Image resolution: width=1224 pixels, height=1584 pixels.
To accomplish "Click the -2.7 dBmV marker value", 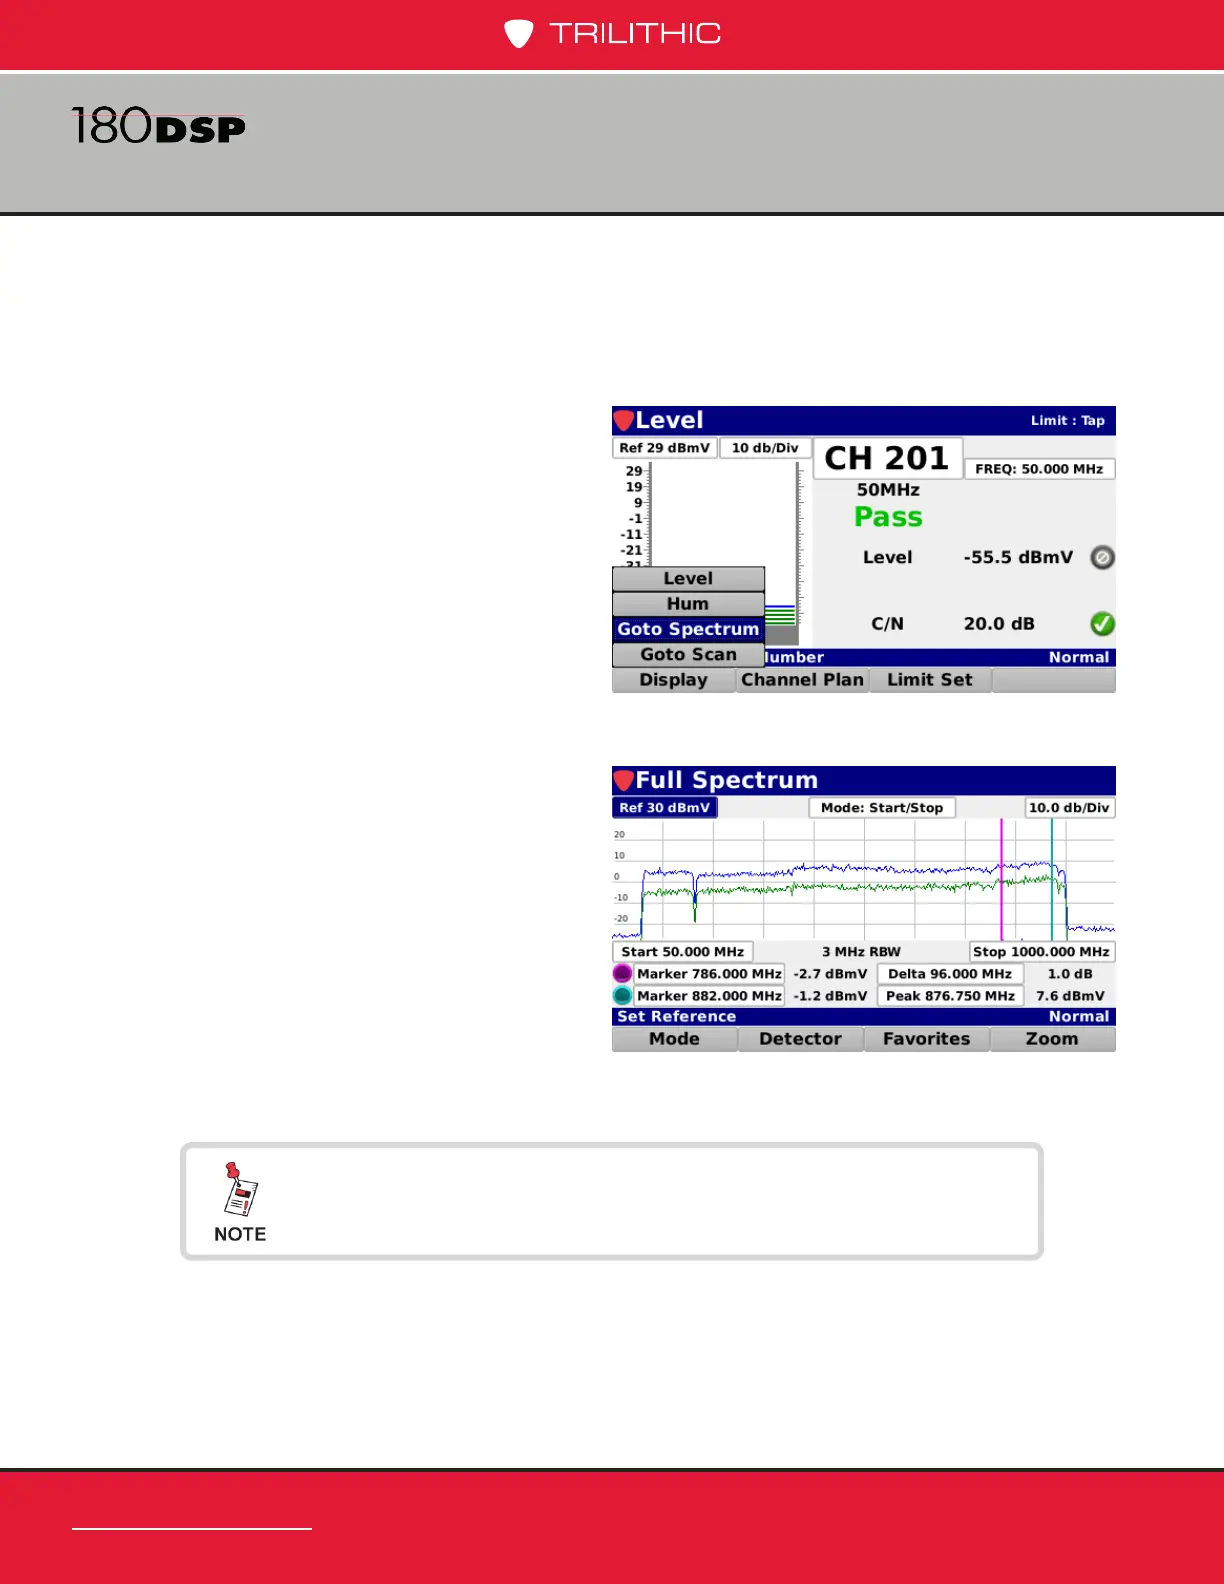I will tap(830, 974).
